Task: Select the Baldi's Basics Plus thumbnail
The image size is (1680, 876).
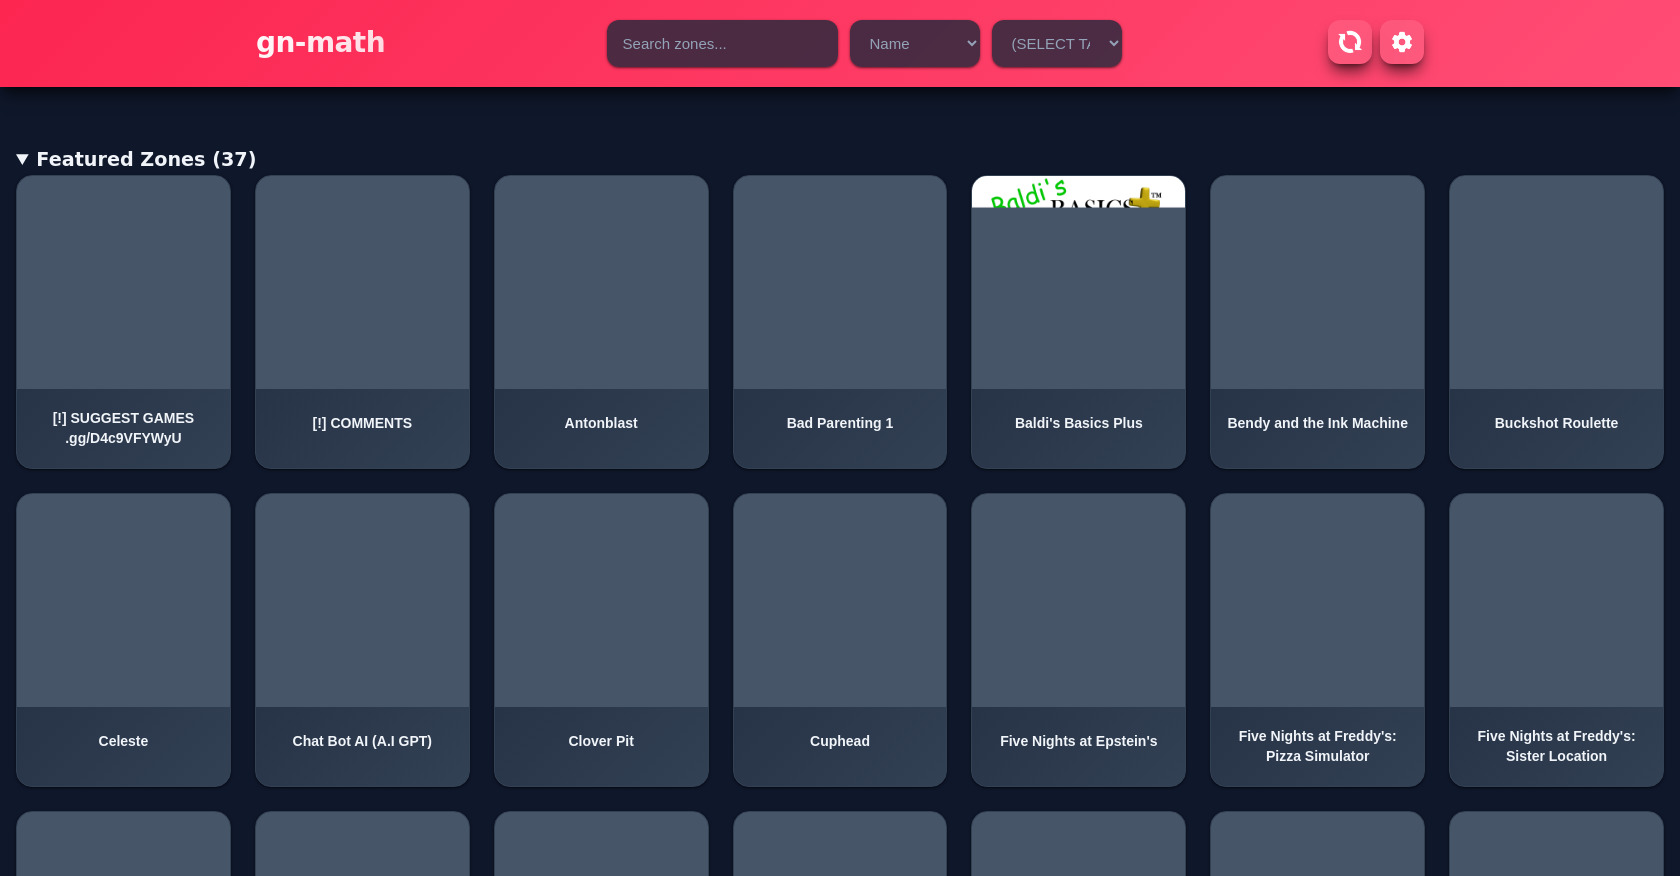Action: (1078, 283)
